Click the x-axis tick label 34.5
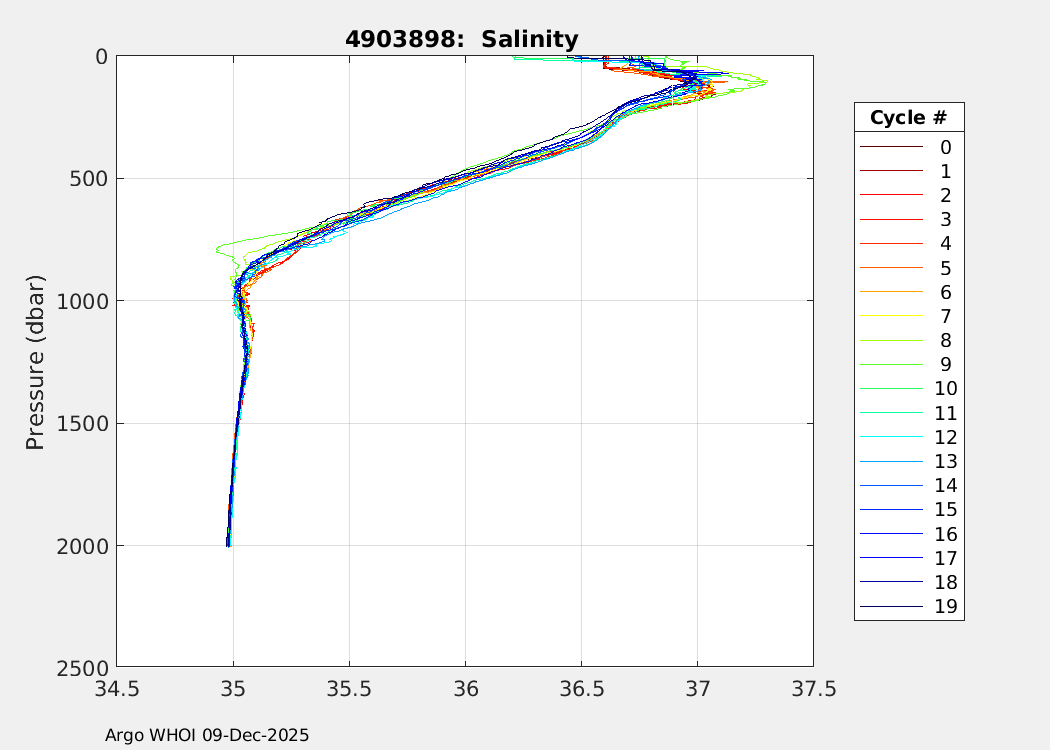1050x750 pixels. click(117, 689)
